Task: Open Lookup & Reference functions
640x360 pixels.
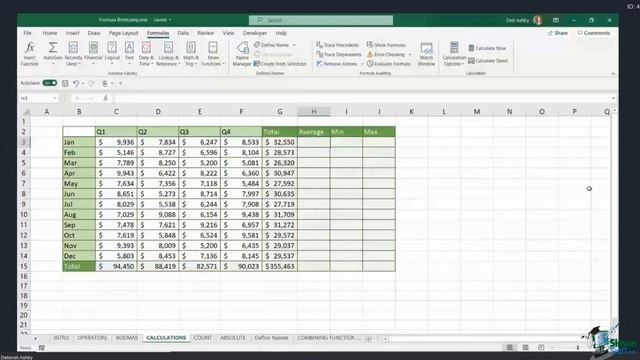Action: 168,53
